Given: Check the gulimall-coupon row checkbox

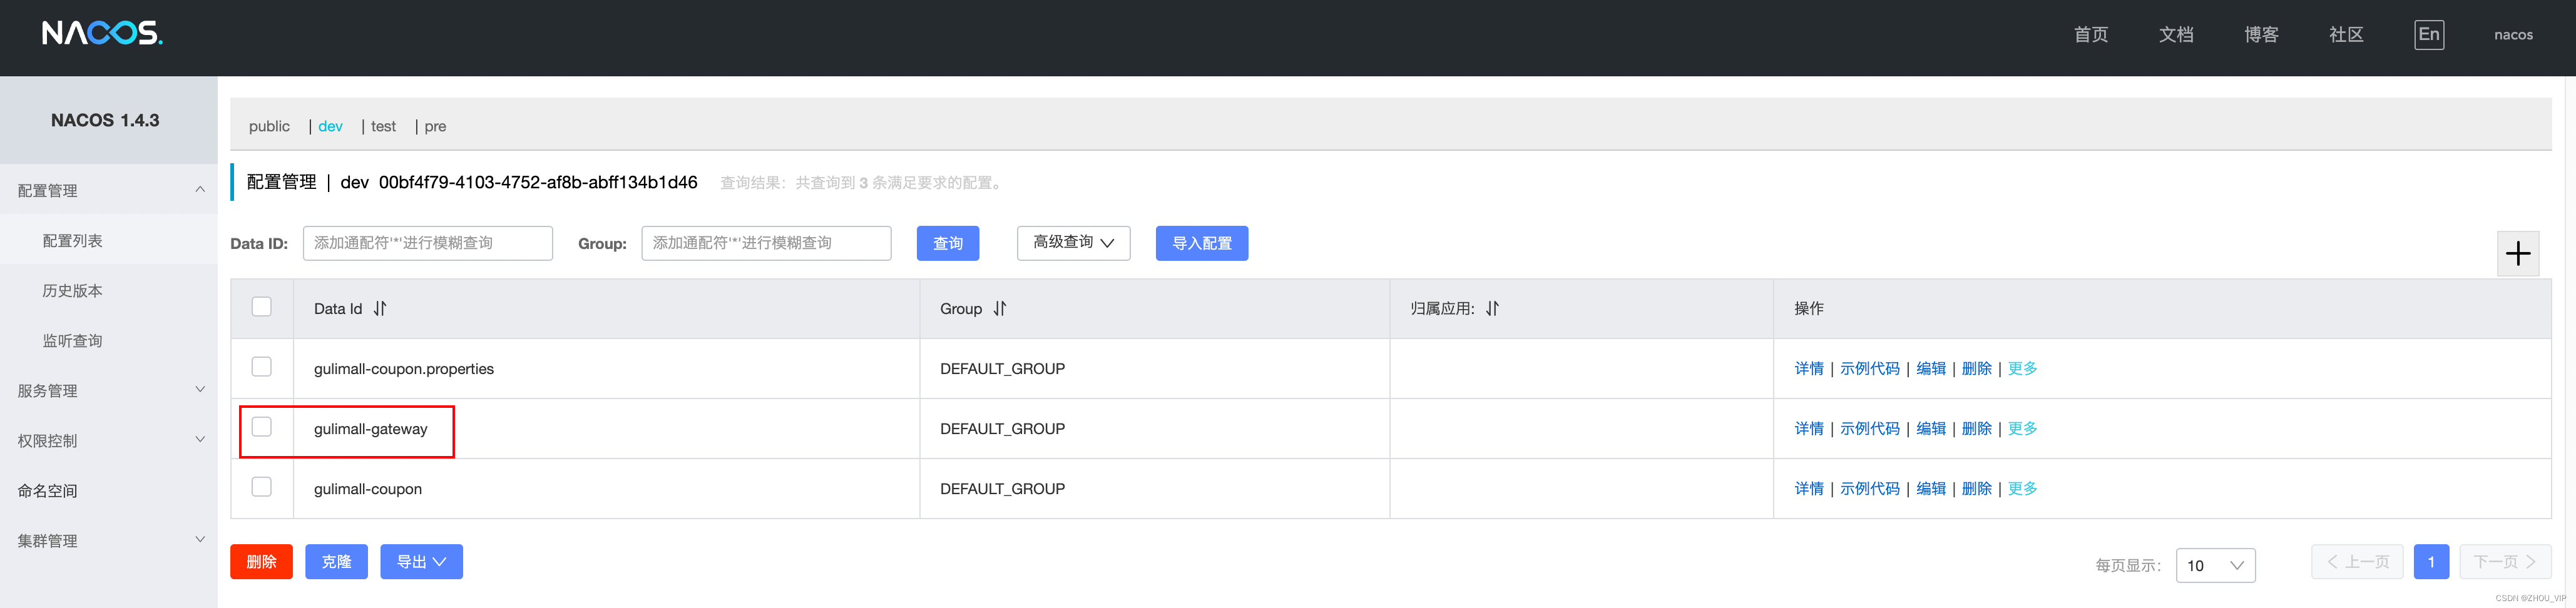Looking at the screenshot, I should point(261,487).
